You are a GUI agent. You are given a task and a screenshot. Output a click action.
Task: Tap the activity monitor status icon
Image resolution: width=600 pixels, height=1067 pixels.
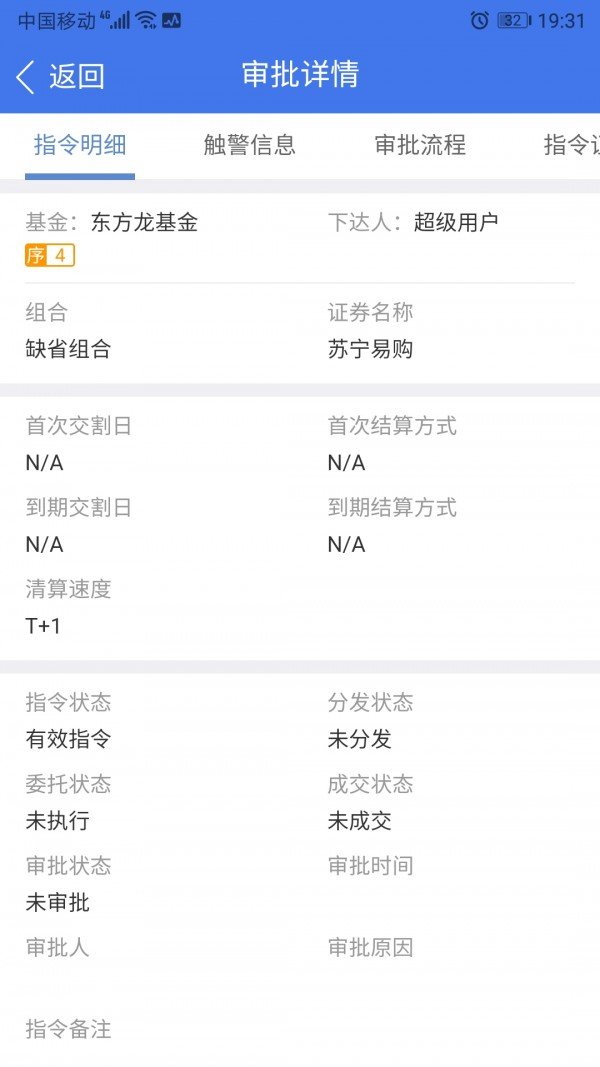point(171,20)
